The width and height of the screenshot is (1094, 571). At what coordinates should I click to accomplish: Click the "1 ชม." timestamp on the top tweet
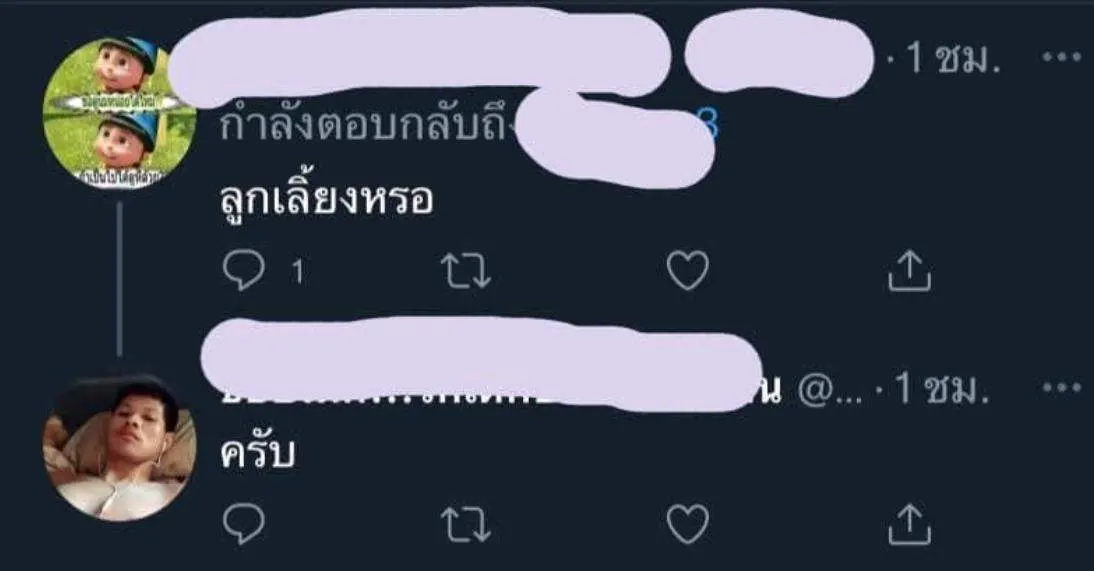pyautogui.click(x=953, y=59)
